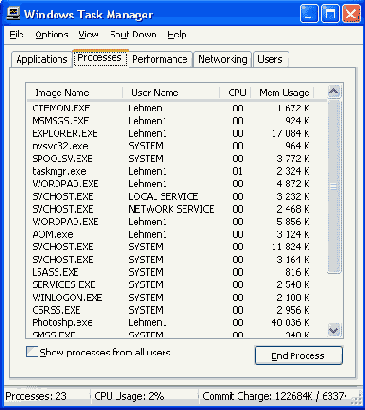Click the 01 CPU value for taskmgr.exe

[238, 171]
